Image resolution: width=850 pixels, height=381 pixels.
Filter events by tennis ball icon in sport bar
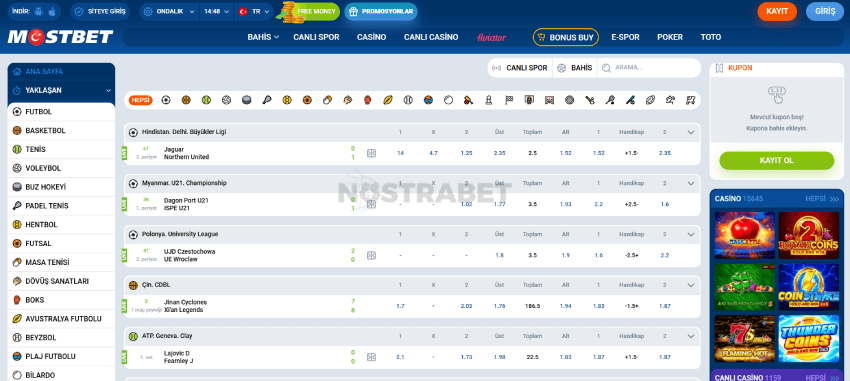(x=206, y=100)
